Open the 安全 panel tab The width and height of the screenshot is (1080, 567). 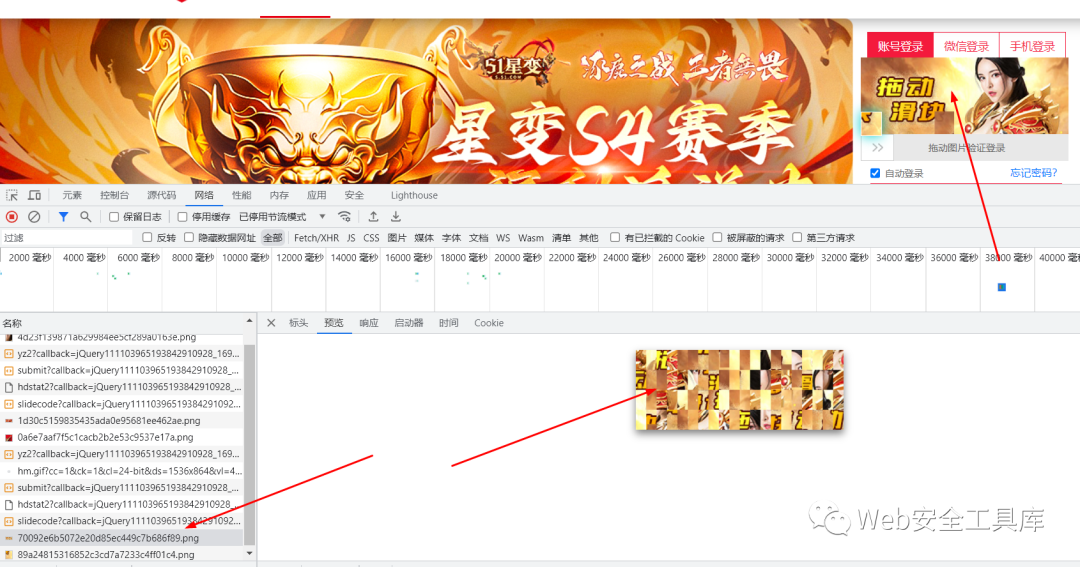pos(354,195)
